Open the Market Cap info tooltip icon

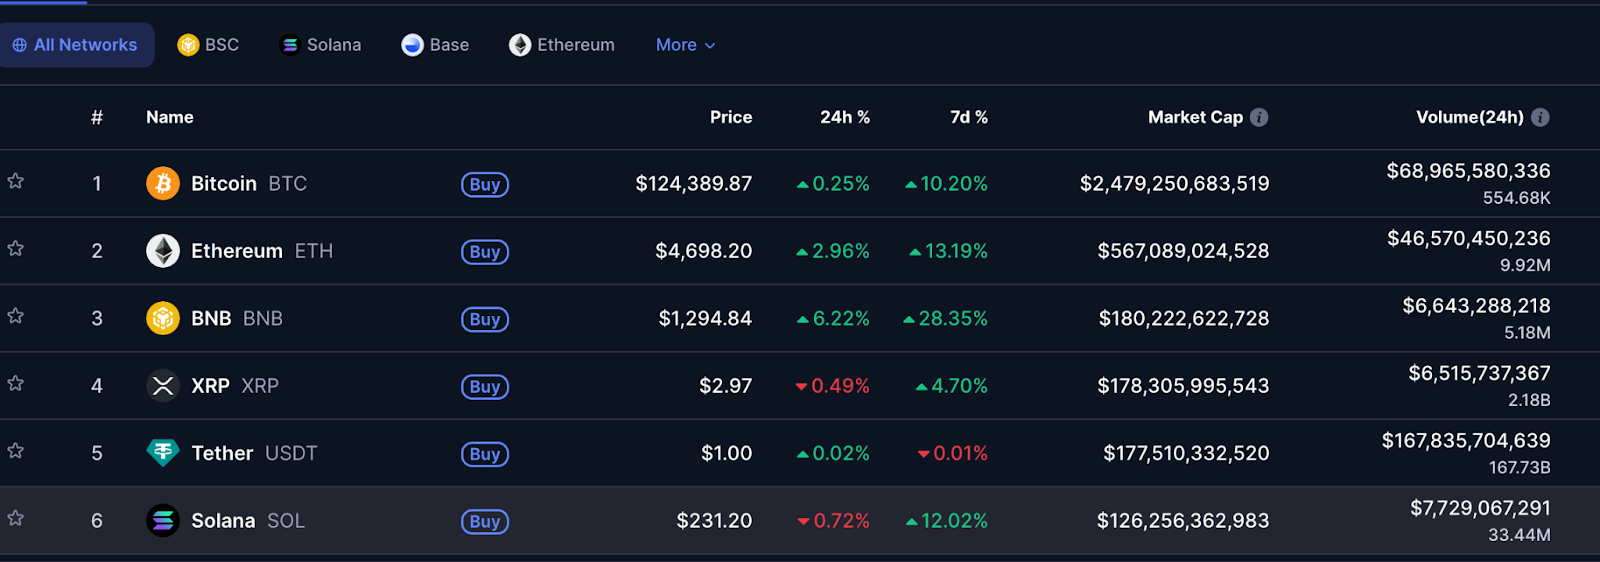[x=1259, y=118]
